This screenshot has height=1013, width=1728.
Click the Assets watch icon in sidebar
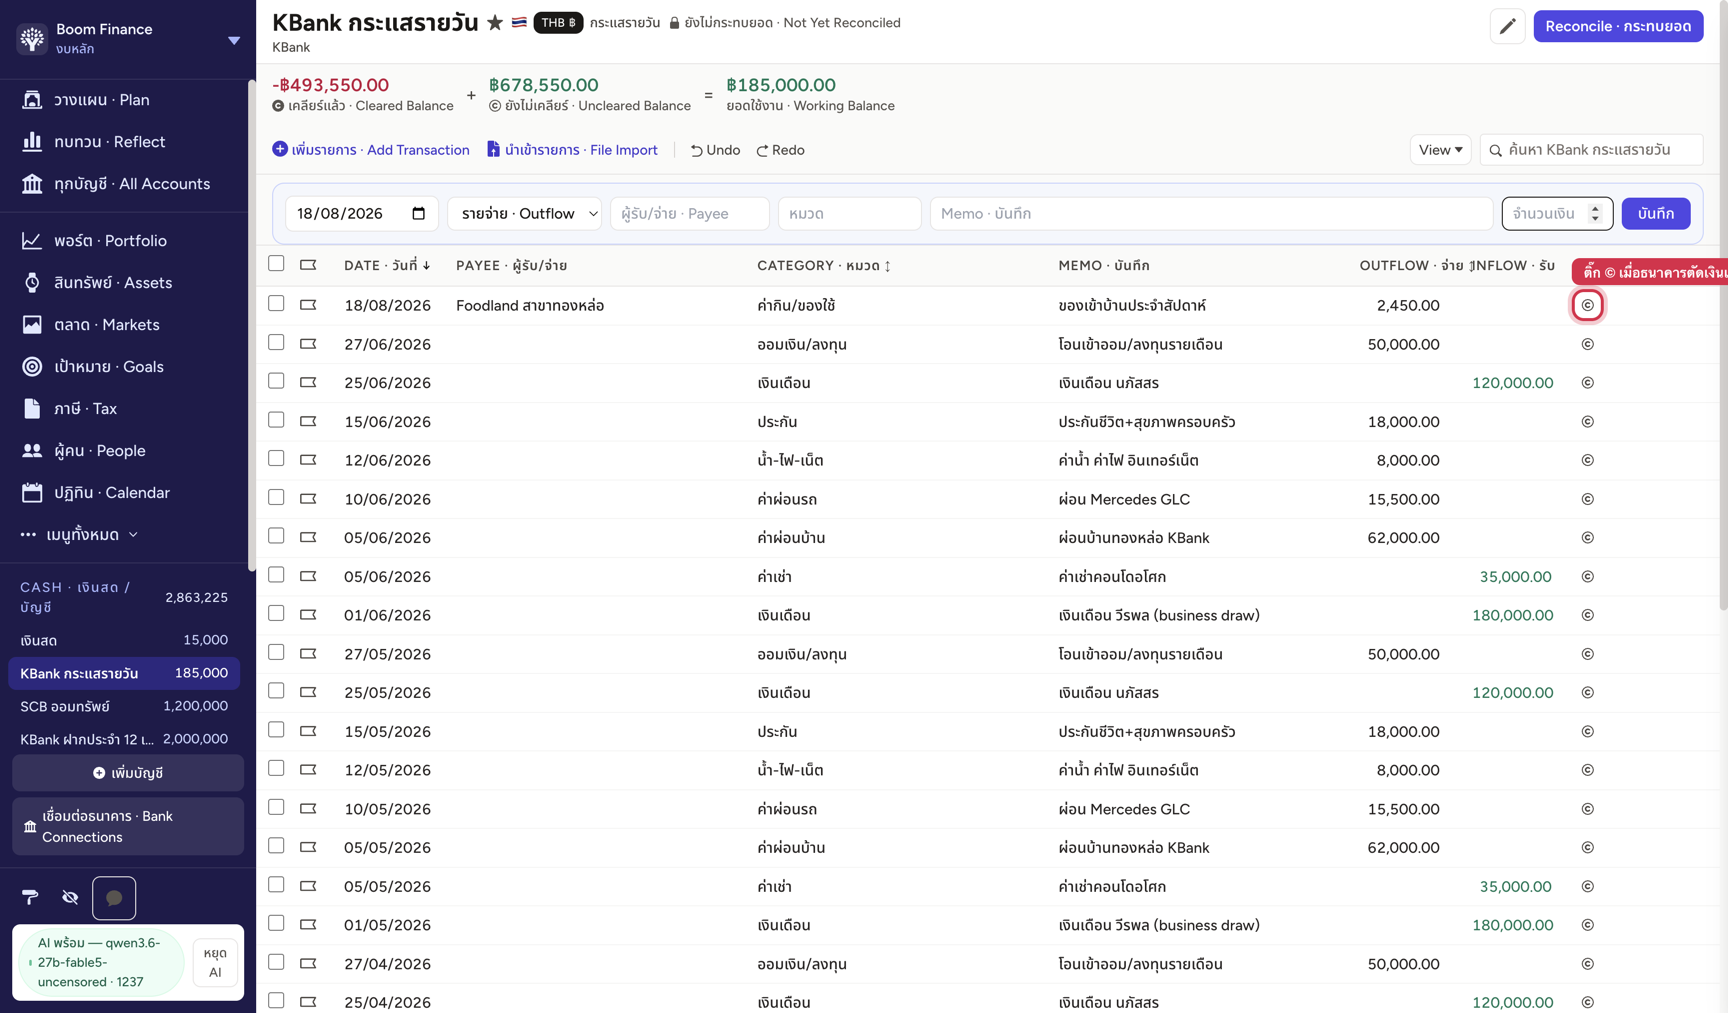[x=32, y=283]
